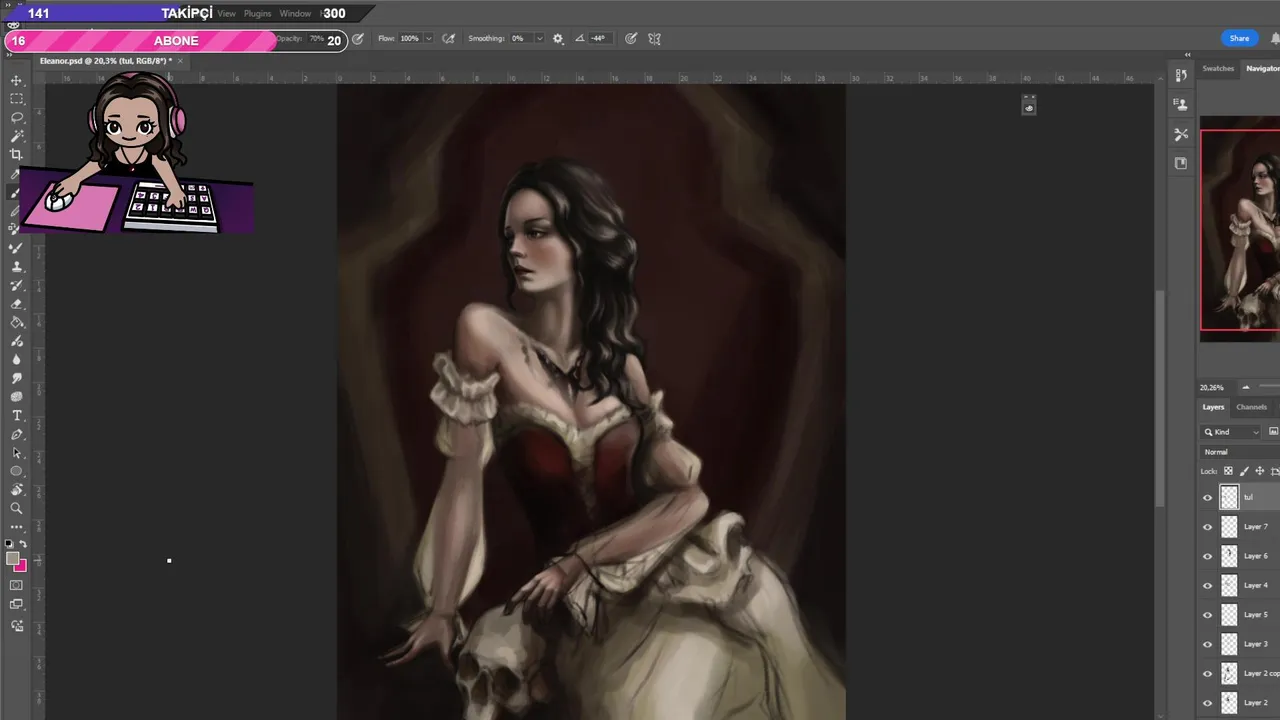Reset to default foreground and background colors

[x=10, y=545]
